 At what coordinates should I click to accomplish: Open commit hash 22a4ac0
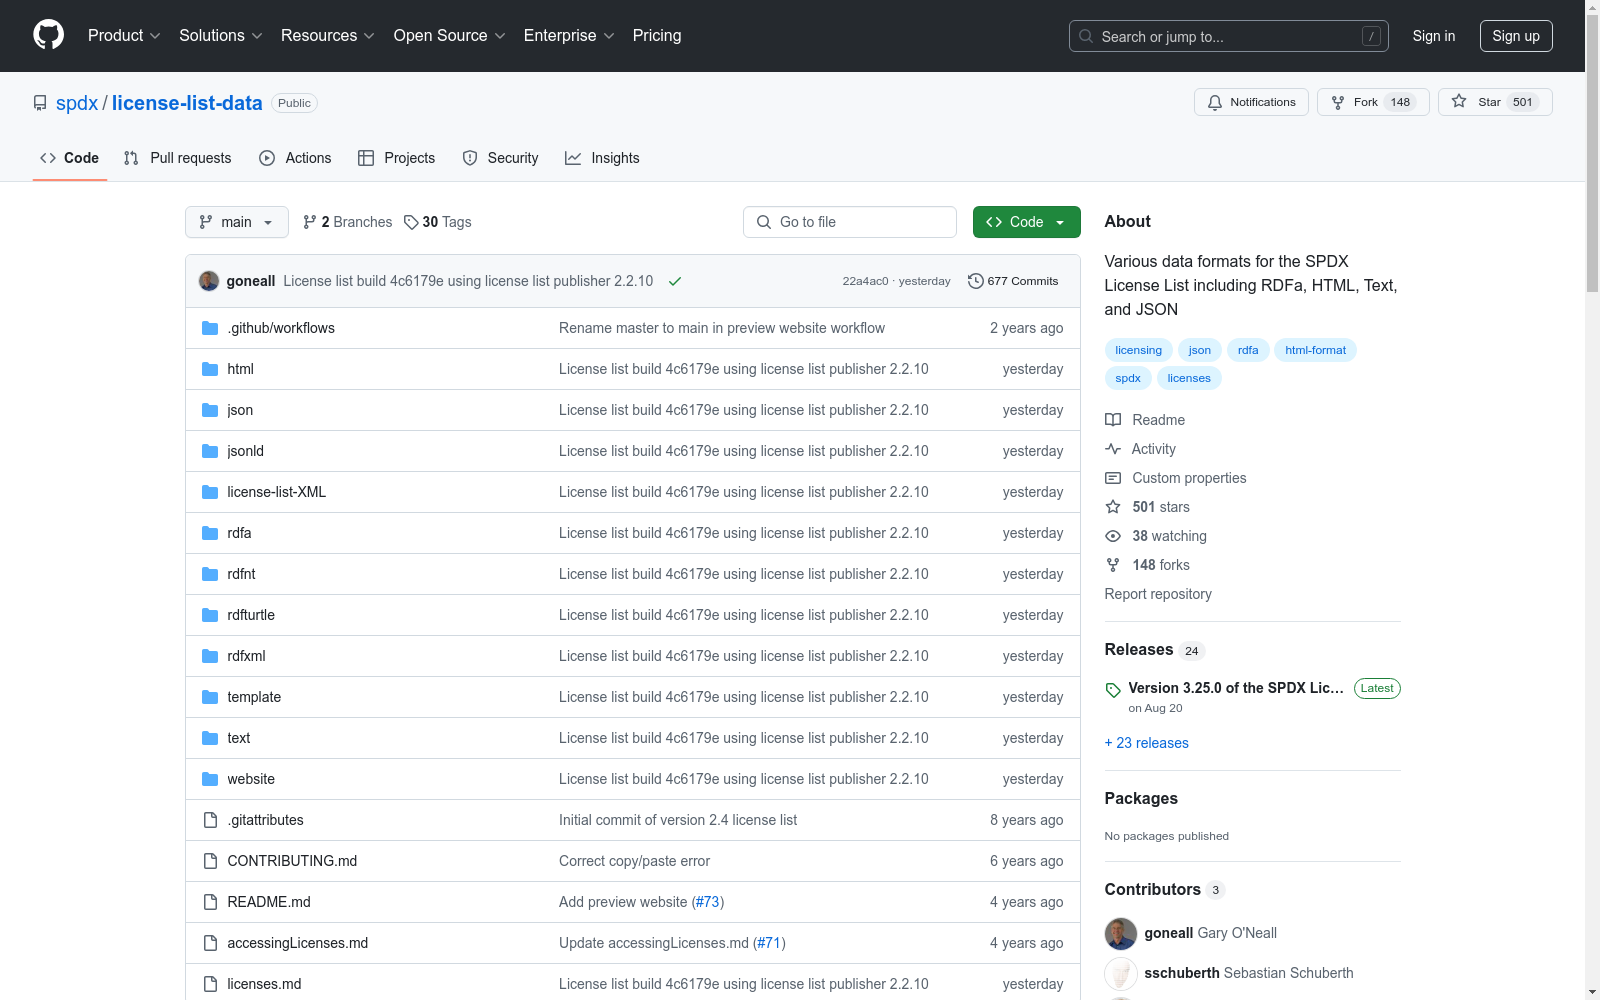coord(865,281)
